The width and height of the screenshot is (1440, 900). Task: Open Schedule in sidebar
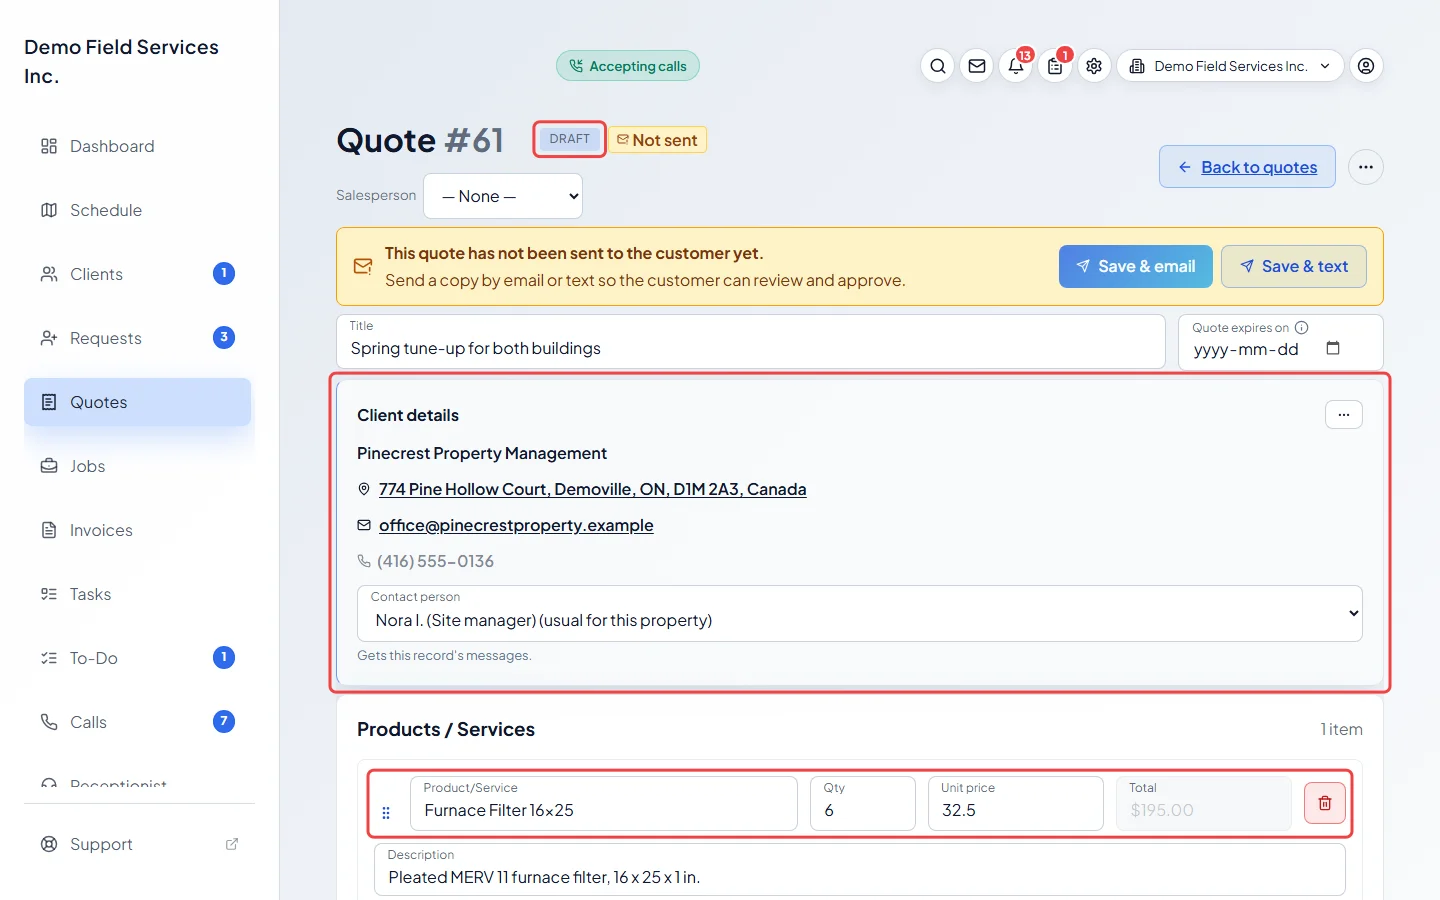[138, 210]
